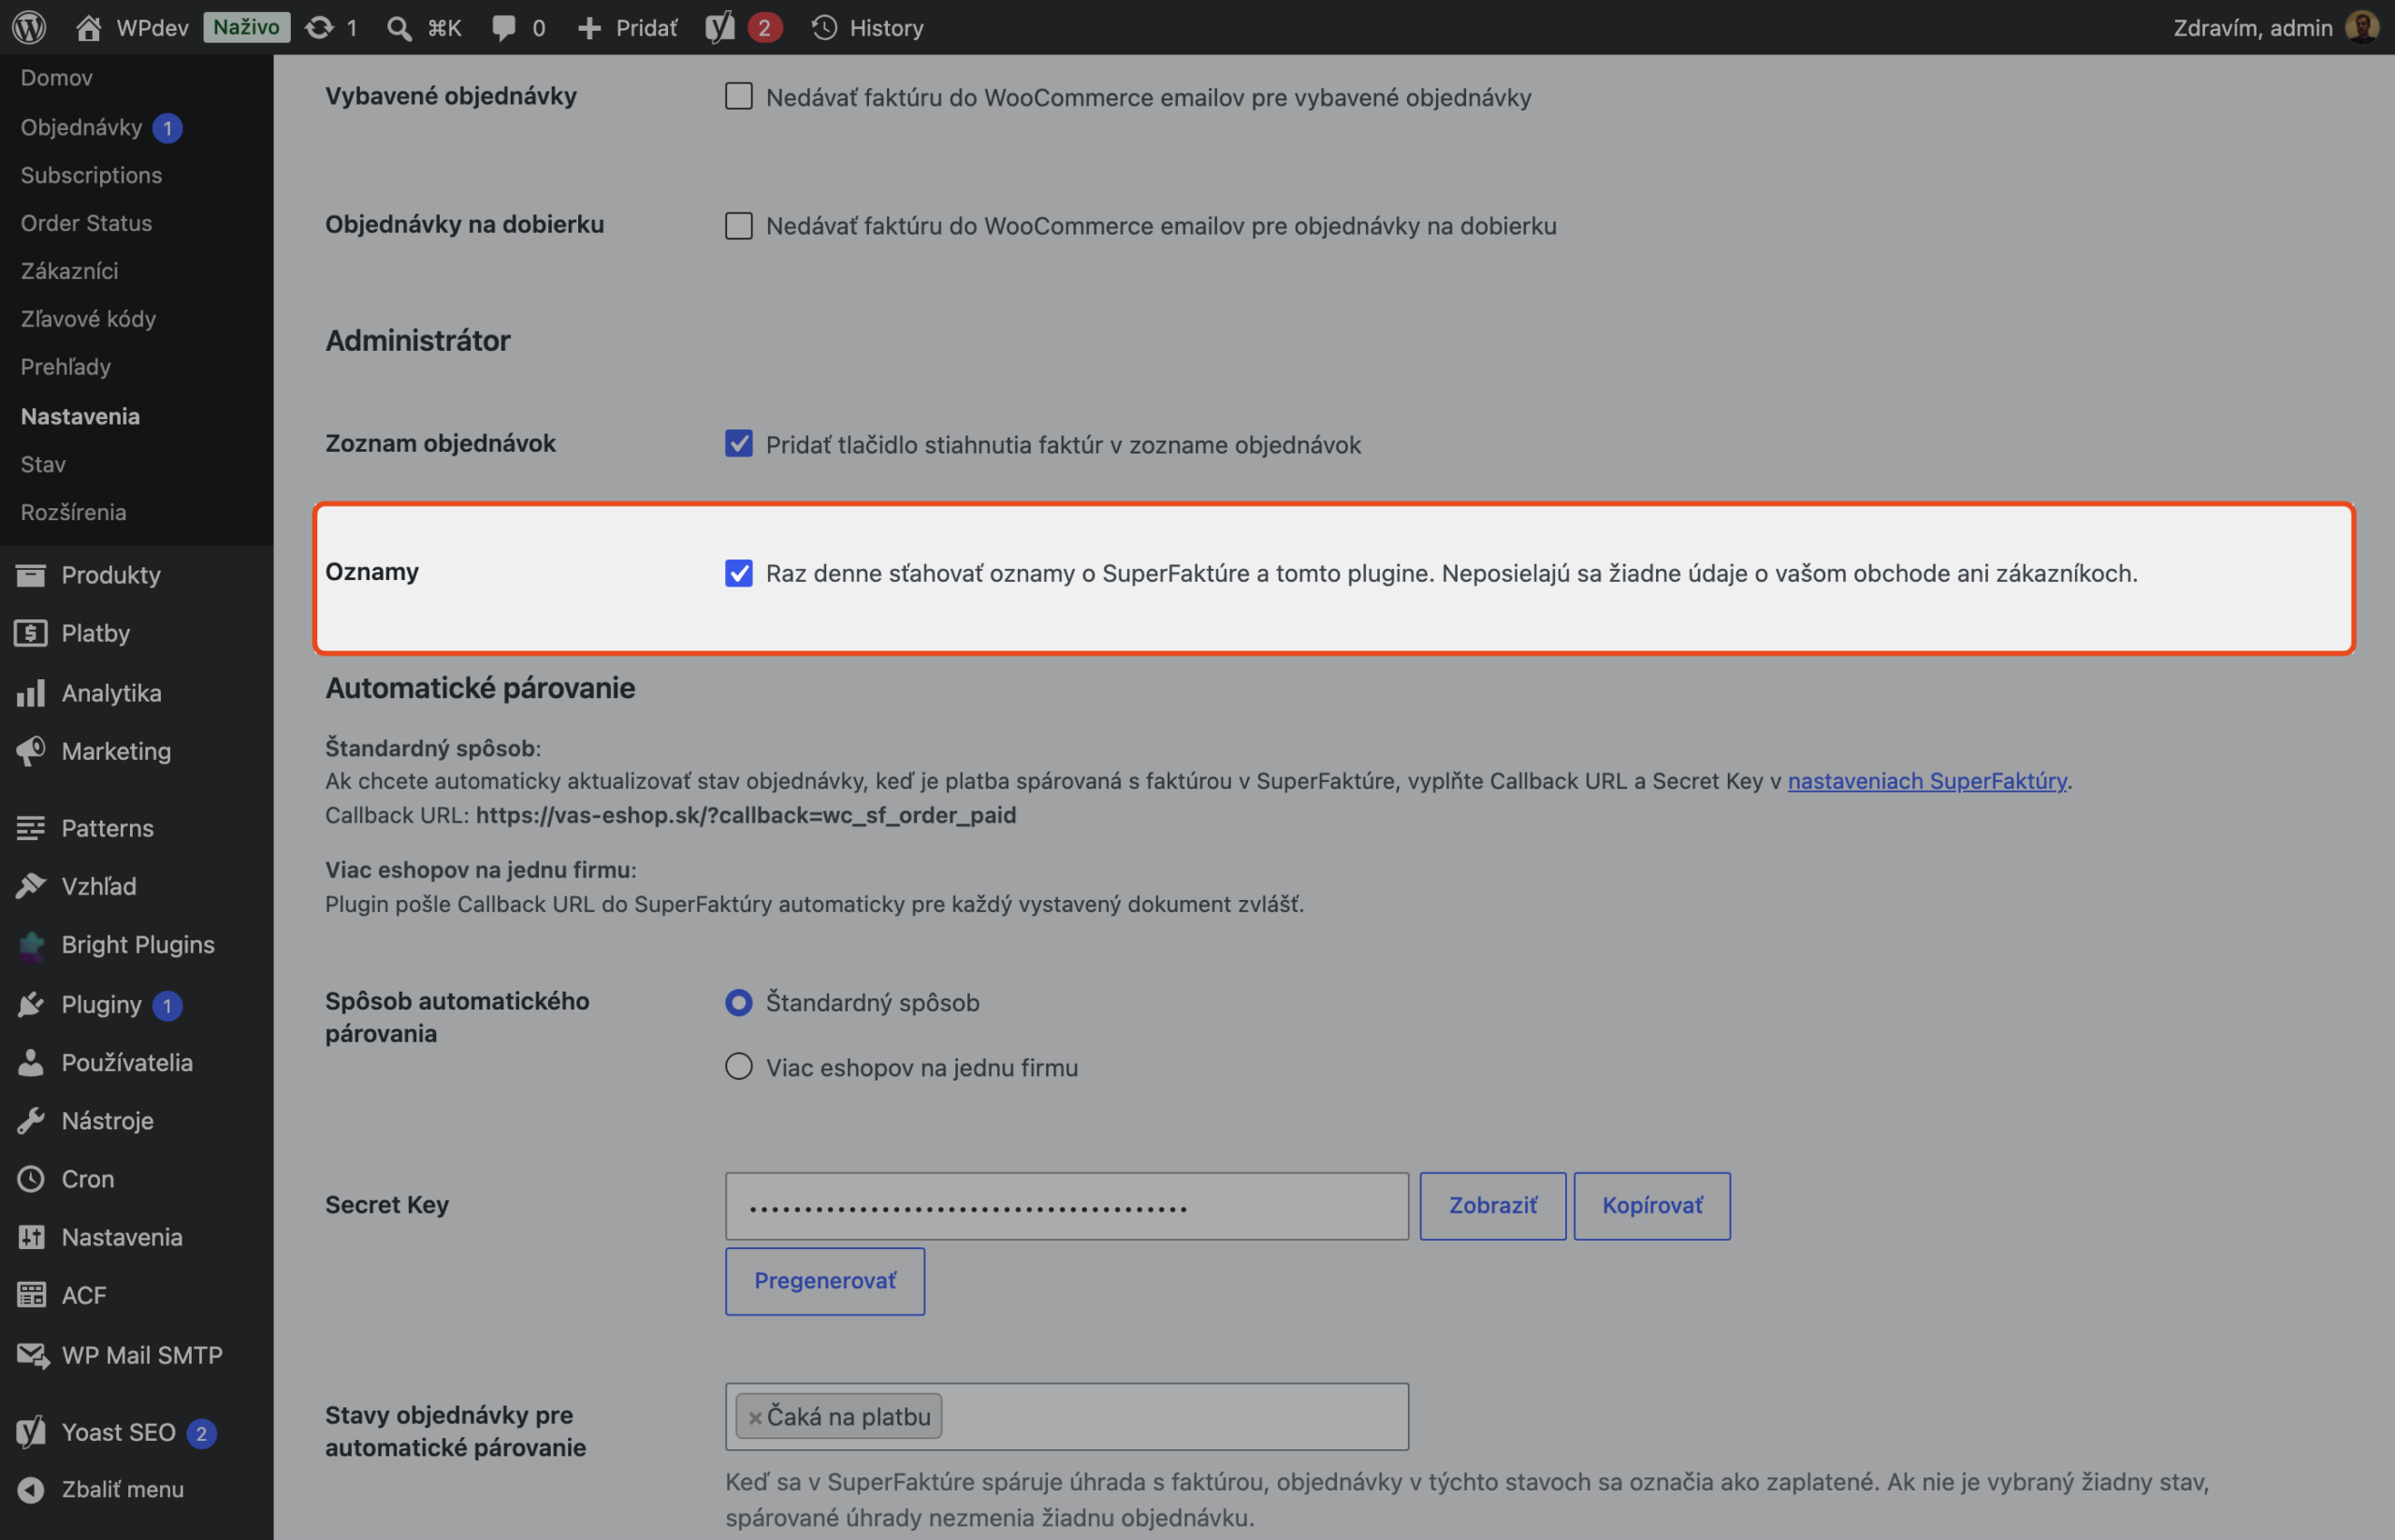Open ACF via its table icon

pyautogui.click(x=31, y=1295)
